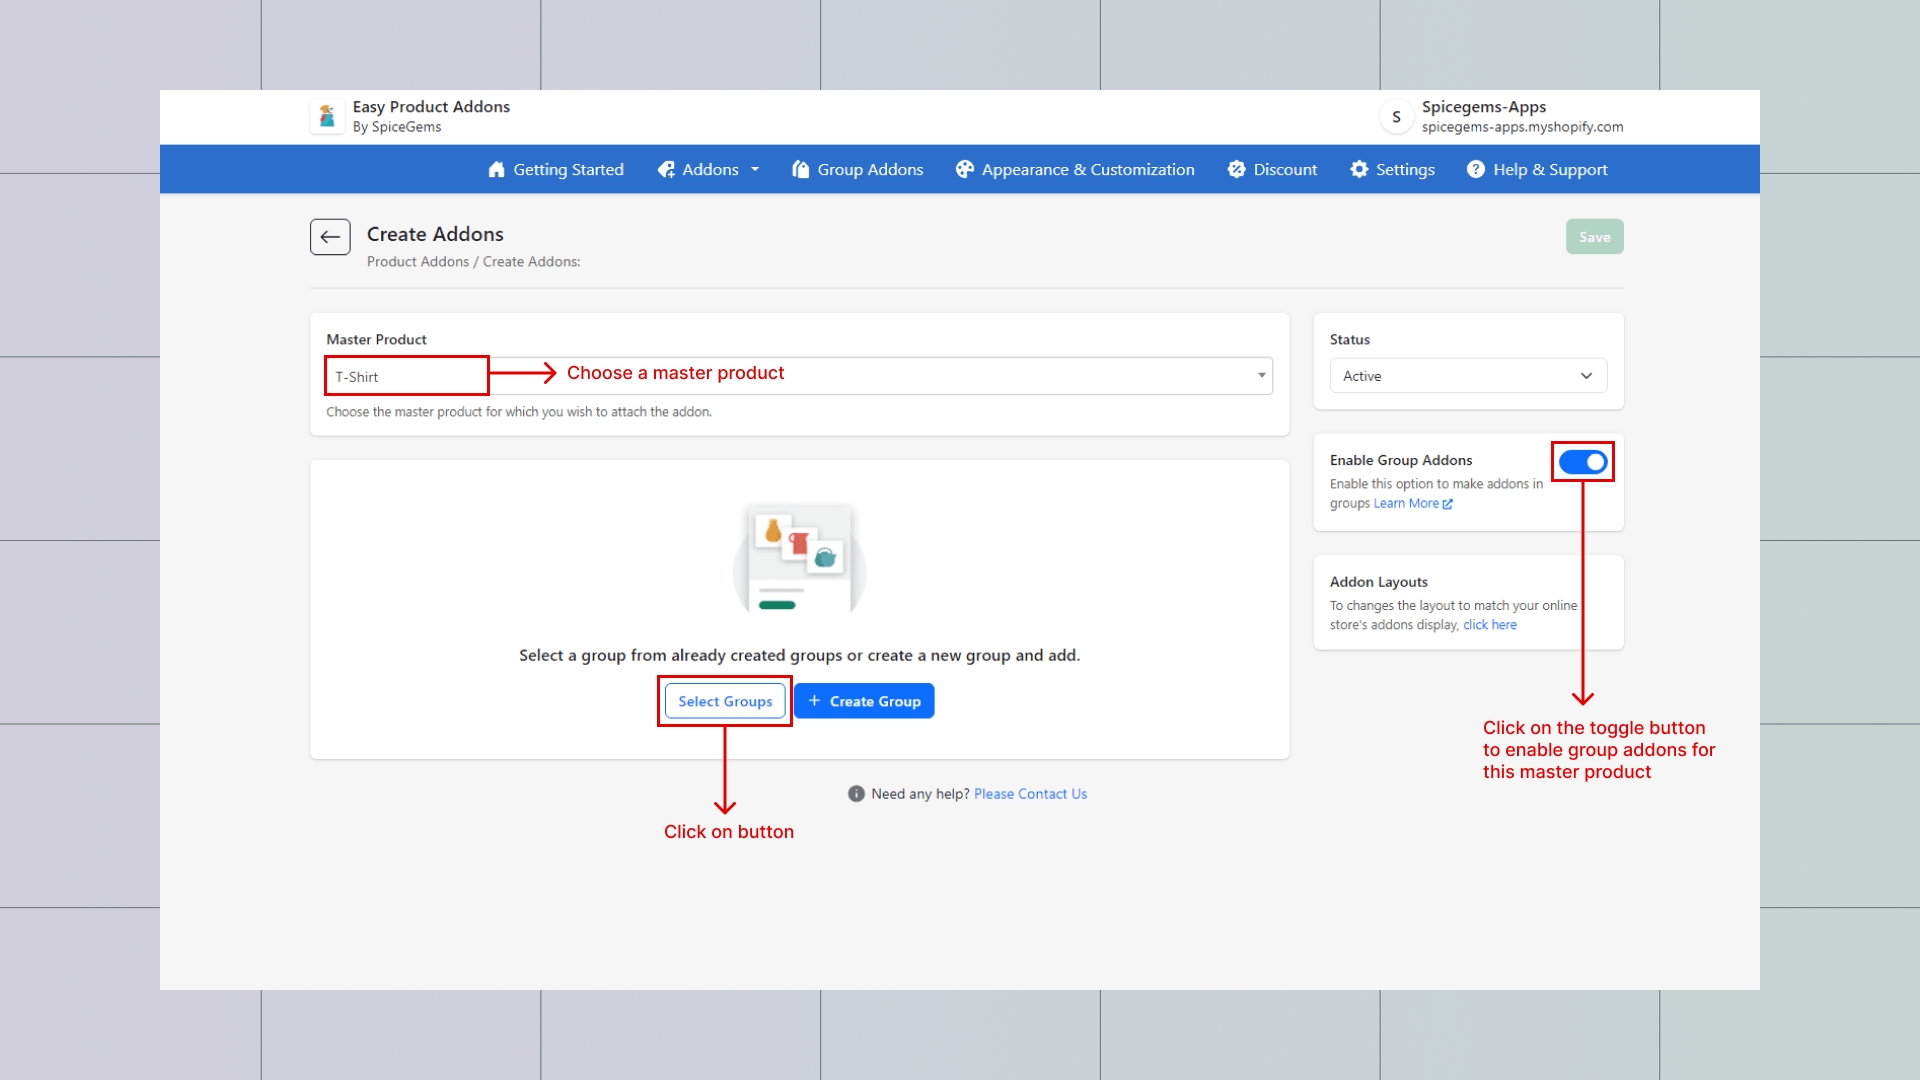Screen dimensions: 1920x1080
Task: Open the Status Active dropdown
Action: tap(1467, 376)
